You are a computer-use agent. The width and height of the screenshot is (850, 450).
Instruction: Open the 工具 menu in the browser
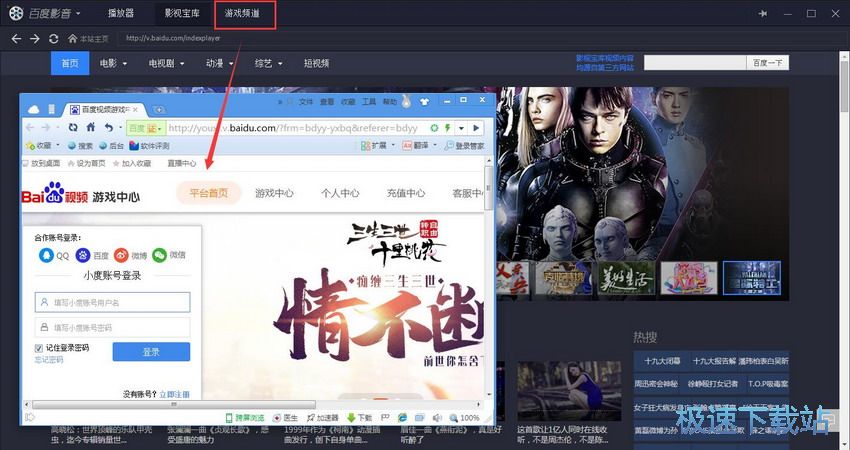[x=369, y=101]
